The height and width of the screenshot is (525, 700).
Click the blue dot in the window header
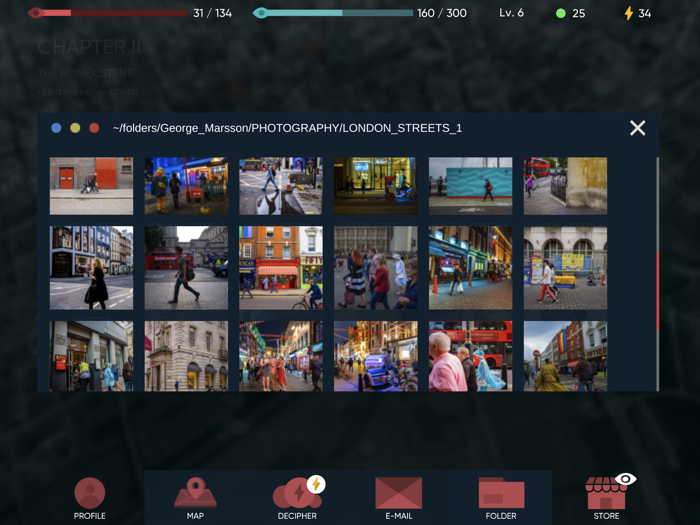[56, 128]
